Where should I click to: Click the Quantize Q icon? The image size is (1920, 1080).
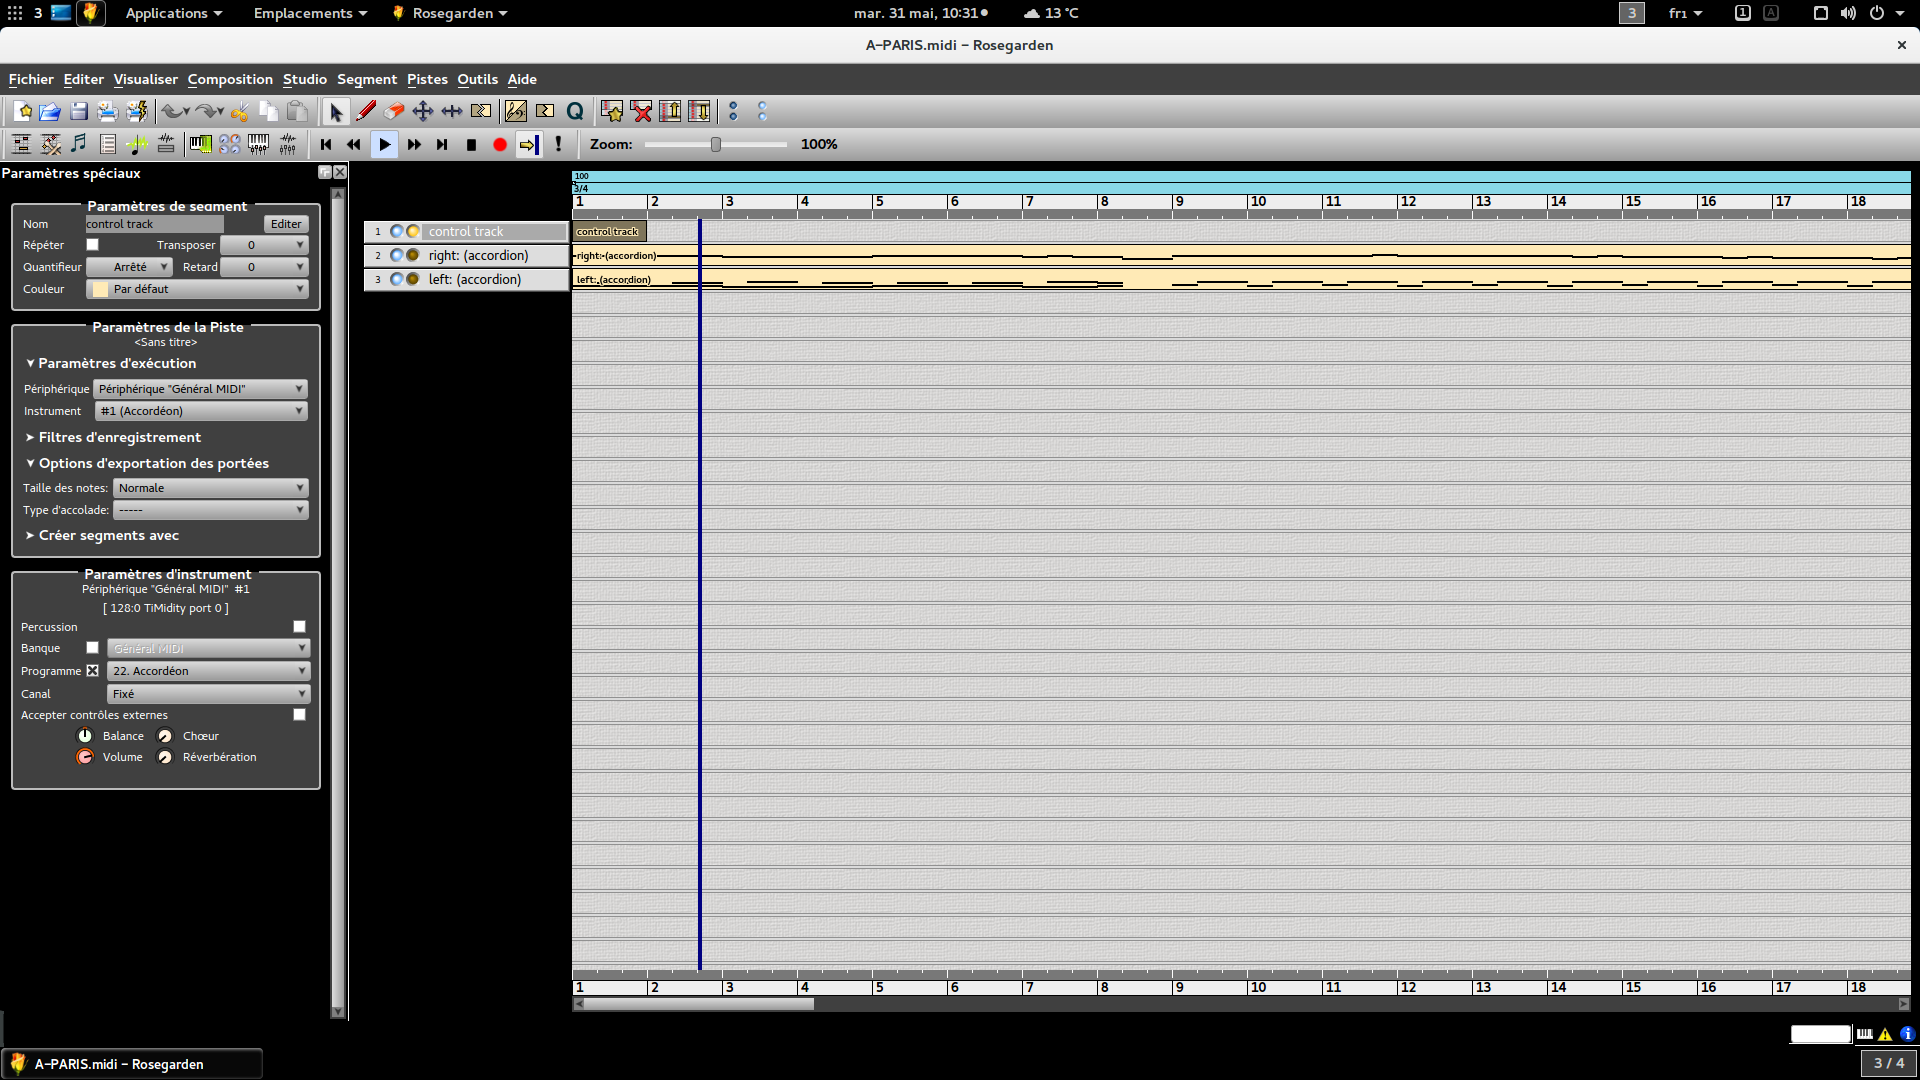tap(575, 111)
